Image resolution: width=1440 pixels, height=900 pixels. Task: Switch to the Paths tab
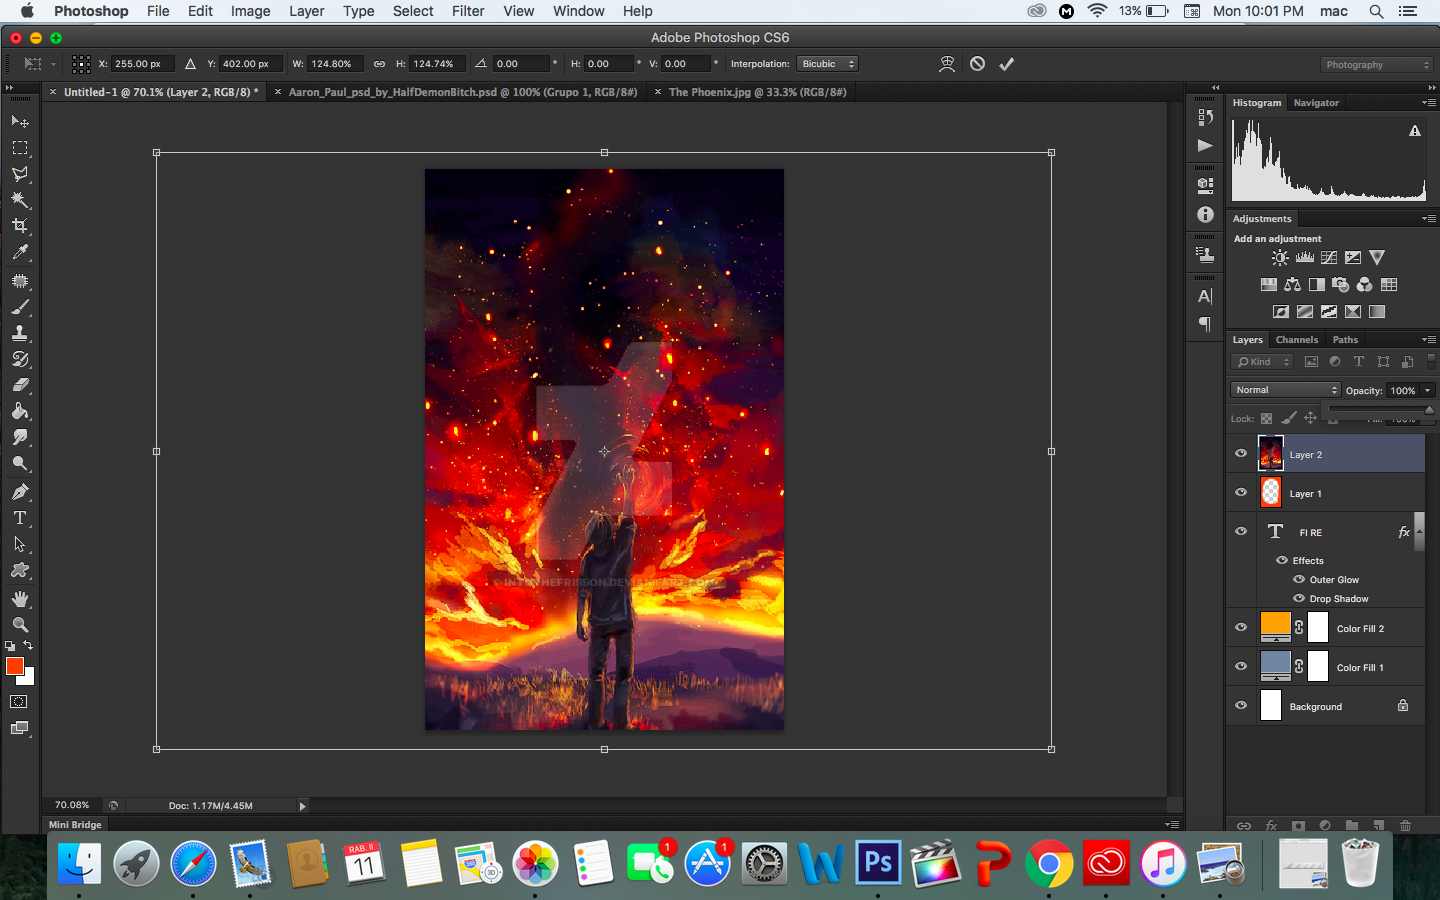pos(1345,340)
